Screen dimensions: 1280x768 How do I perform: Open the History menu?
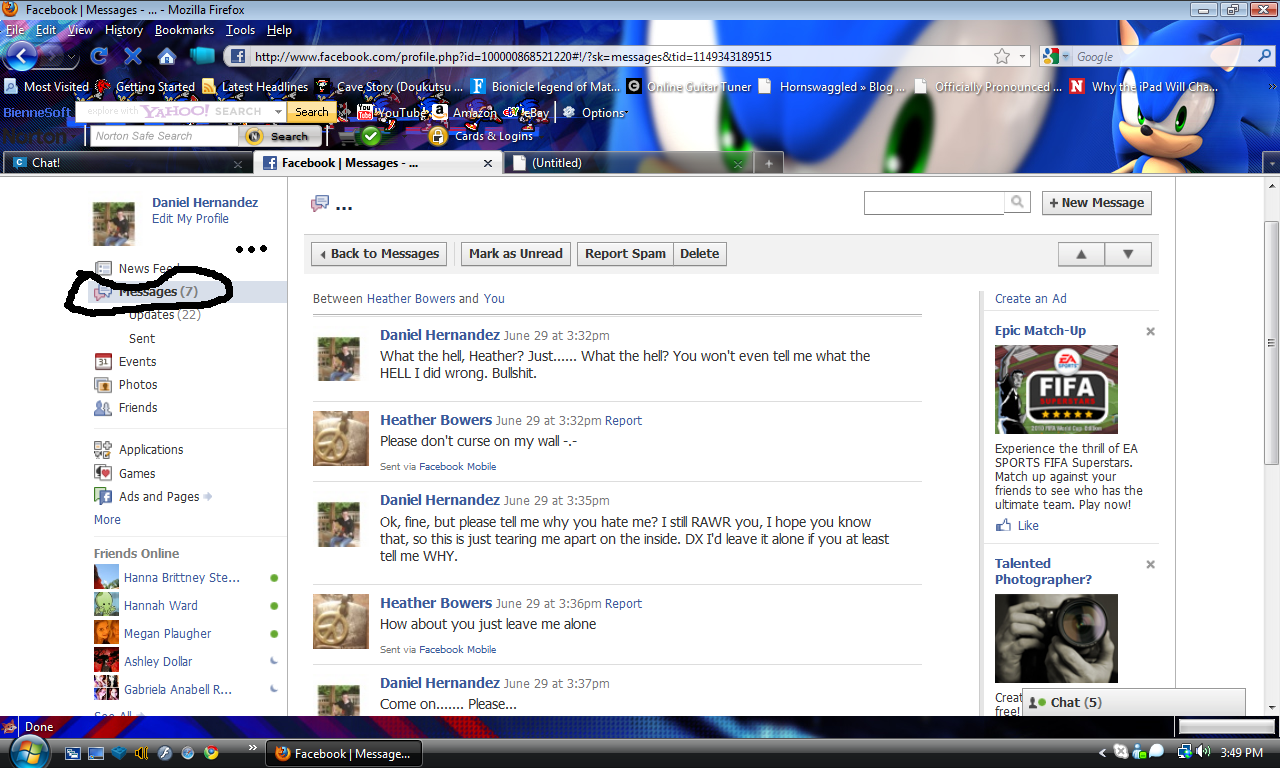tap(124, 30)
